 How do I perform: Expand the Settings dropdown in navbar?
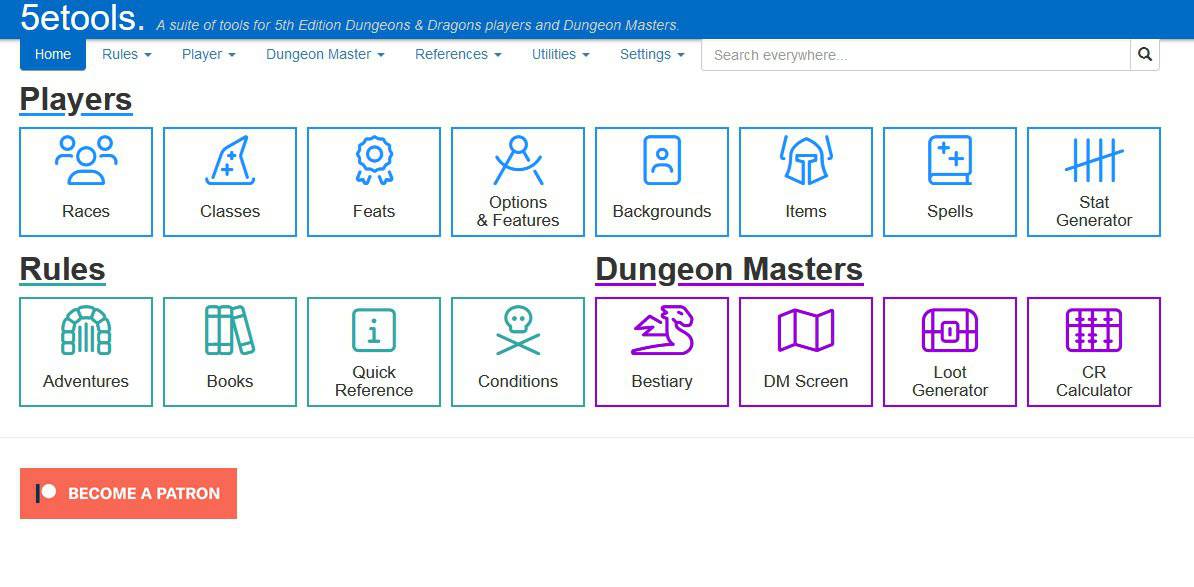[x=652, y=55]
